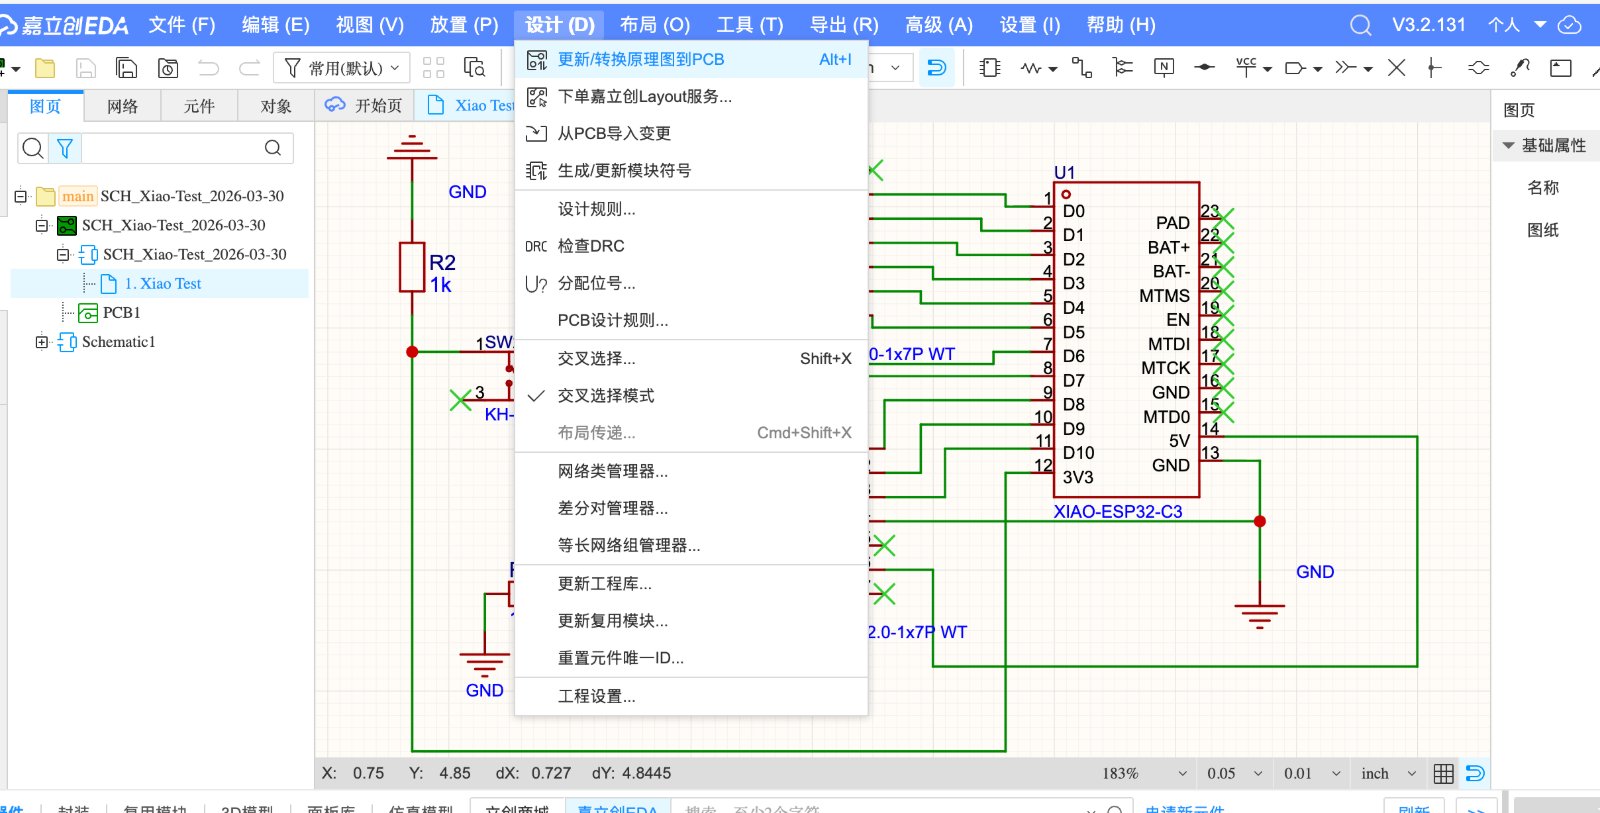Image resolution: width=1600 pixels, height=813 pixels.
Task: Open Design Rules menu entry
Action: [691, 209]
